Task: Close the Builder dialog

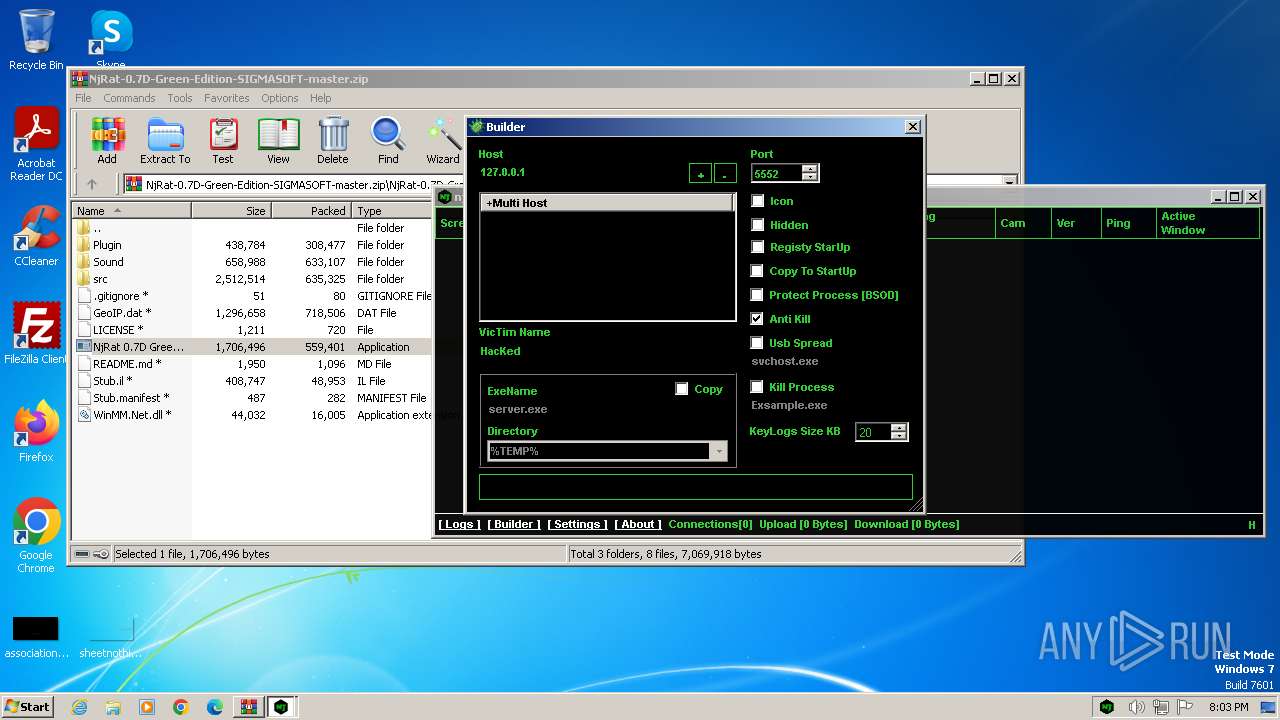Action: pos(912,127)
